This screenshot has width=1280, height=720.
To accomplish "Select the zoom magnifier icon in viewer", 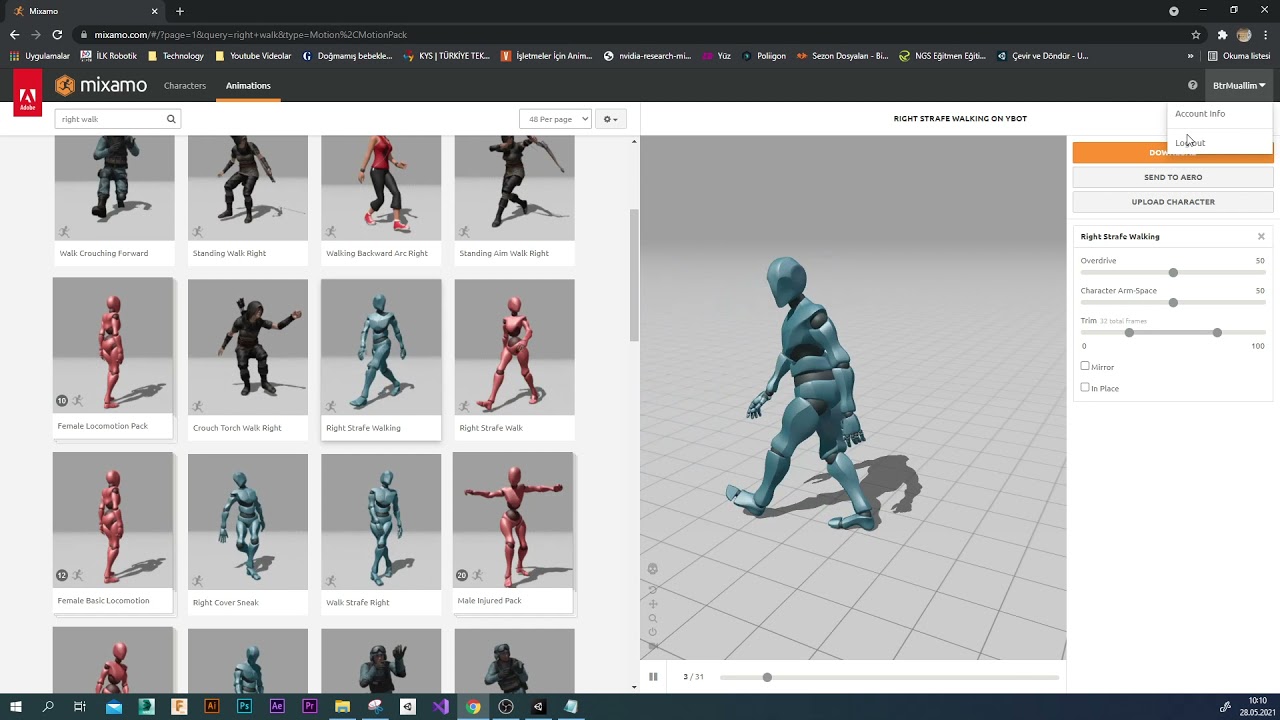I will (652, 618).
